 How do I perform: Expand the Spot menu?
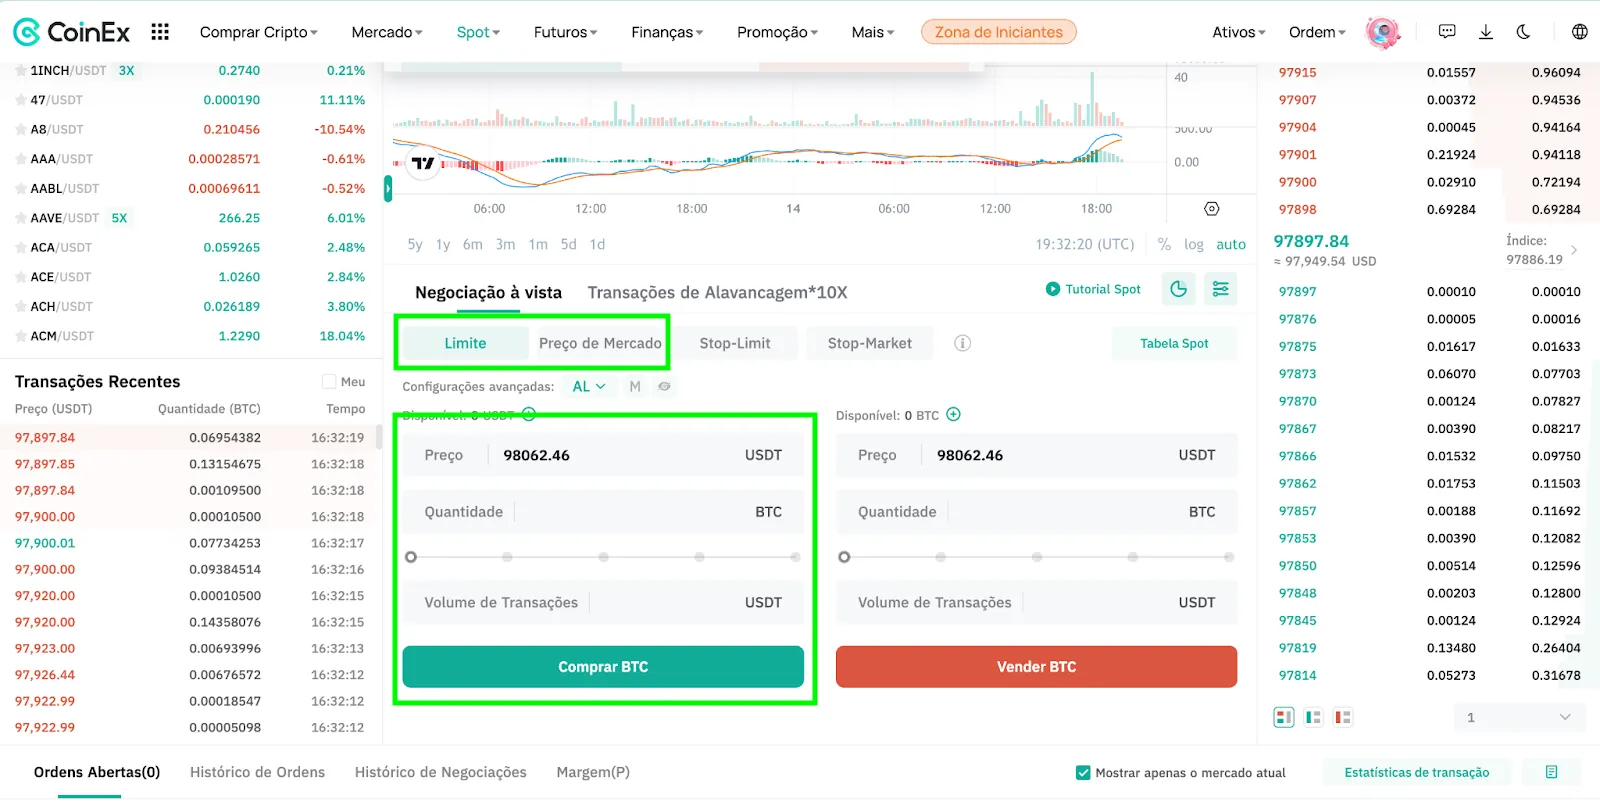478,32
